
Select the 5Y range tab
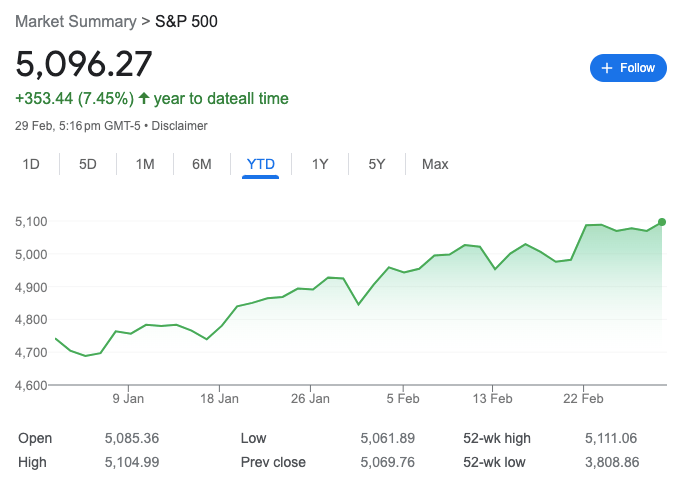(377, 164)
